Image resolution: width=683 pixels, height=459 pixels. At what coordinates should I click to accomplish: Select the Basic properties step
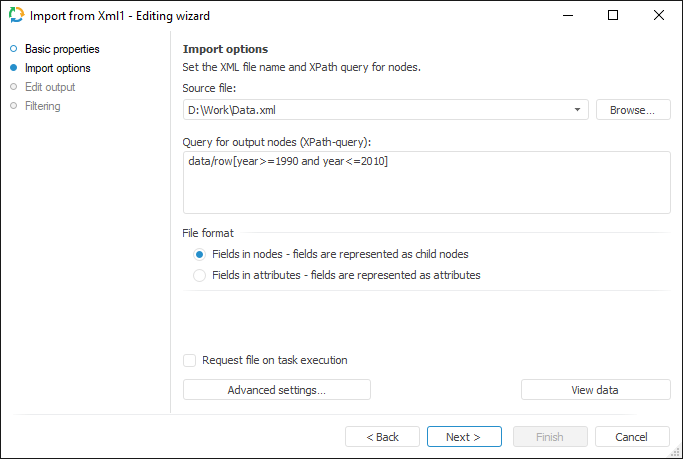62,49
